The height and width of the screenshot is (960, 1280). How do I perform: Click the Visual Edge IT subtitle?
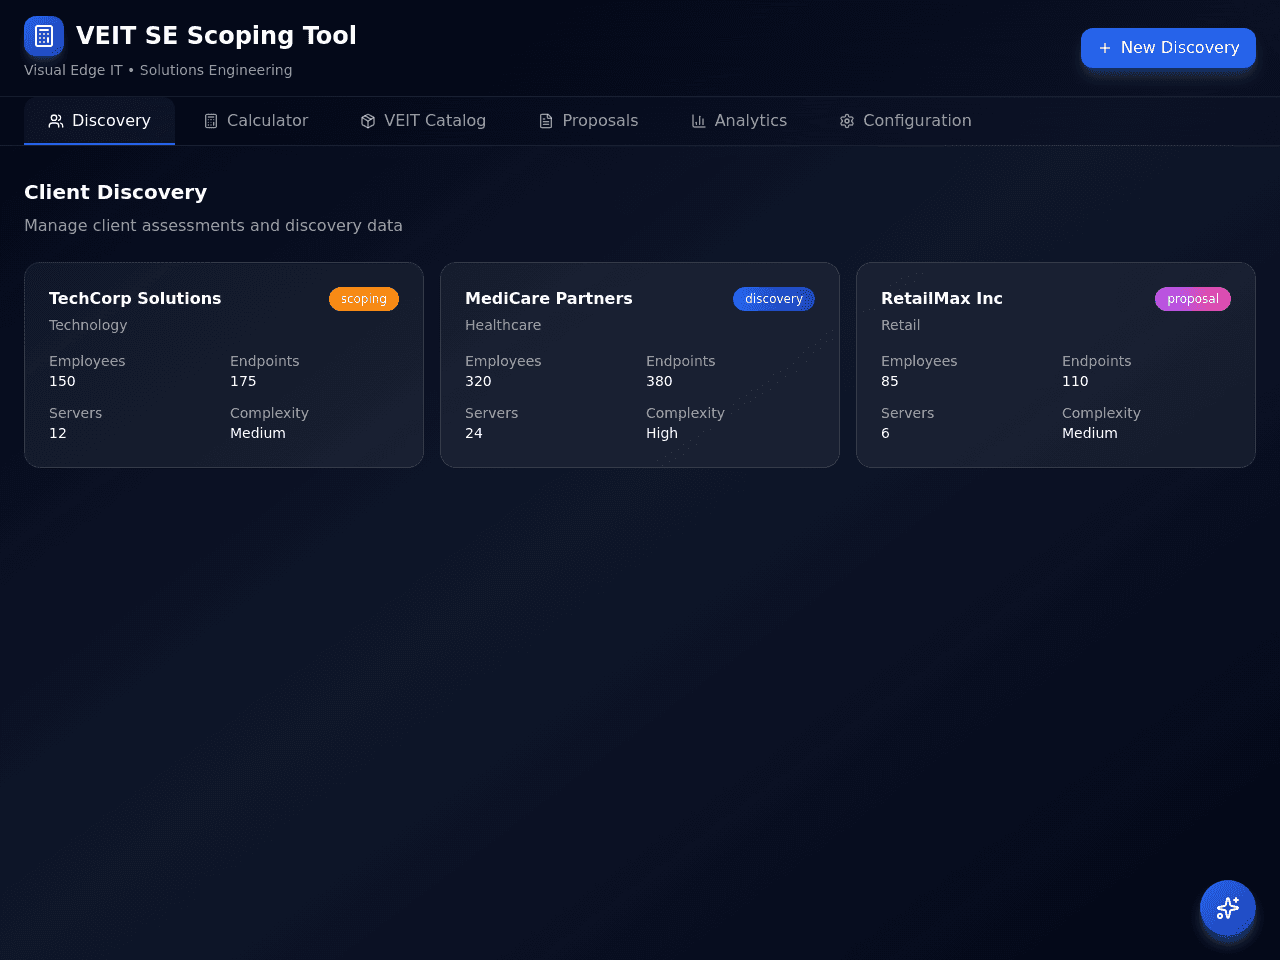click(158, 70)
